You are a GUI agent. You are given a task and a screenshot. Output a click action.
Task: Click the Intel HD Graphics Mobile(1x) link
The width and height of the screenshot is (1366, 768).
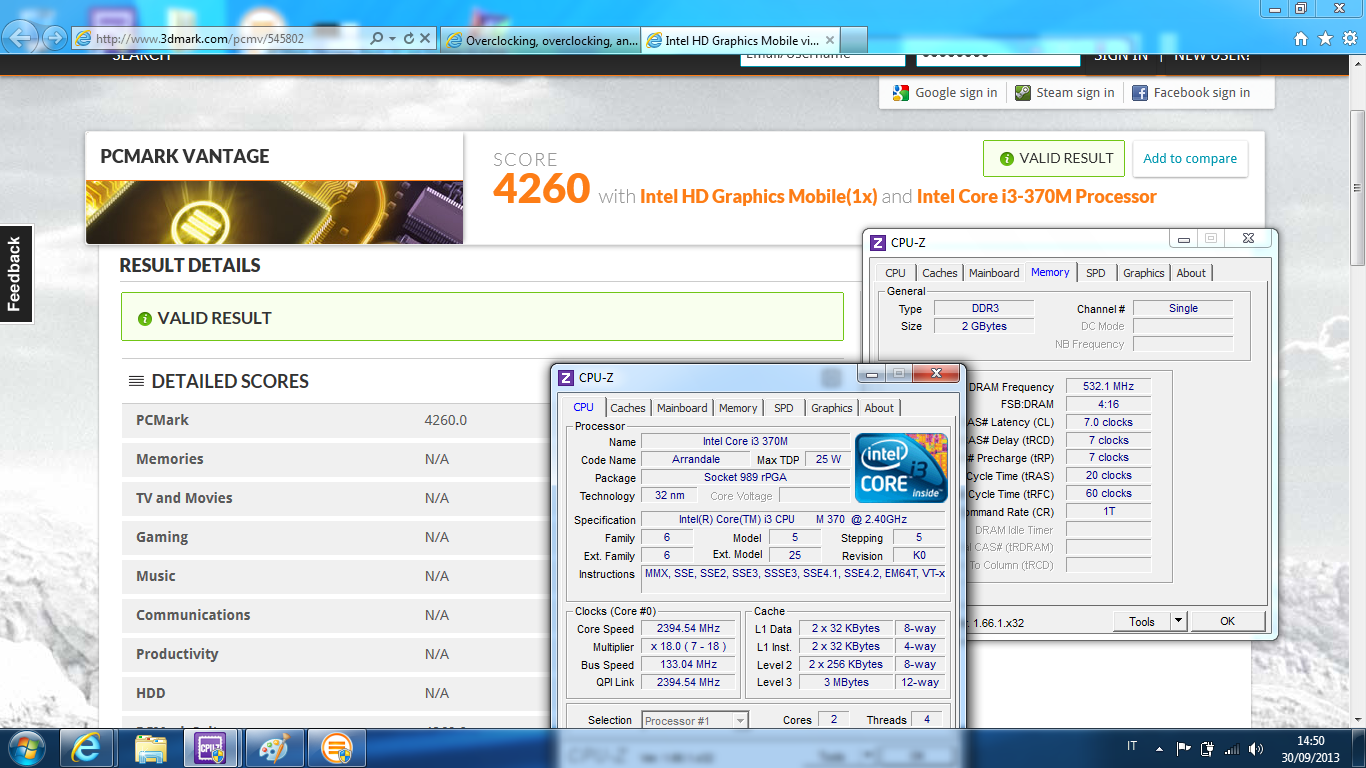759,197
